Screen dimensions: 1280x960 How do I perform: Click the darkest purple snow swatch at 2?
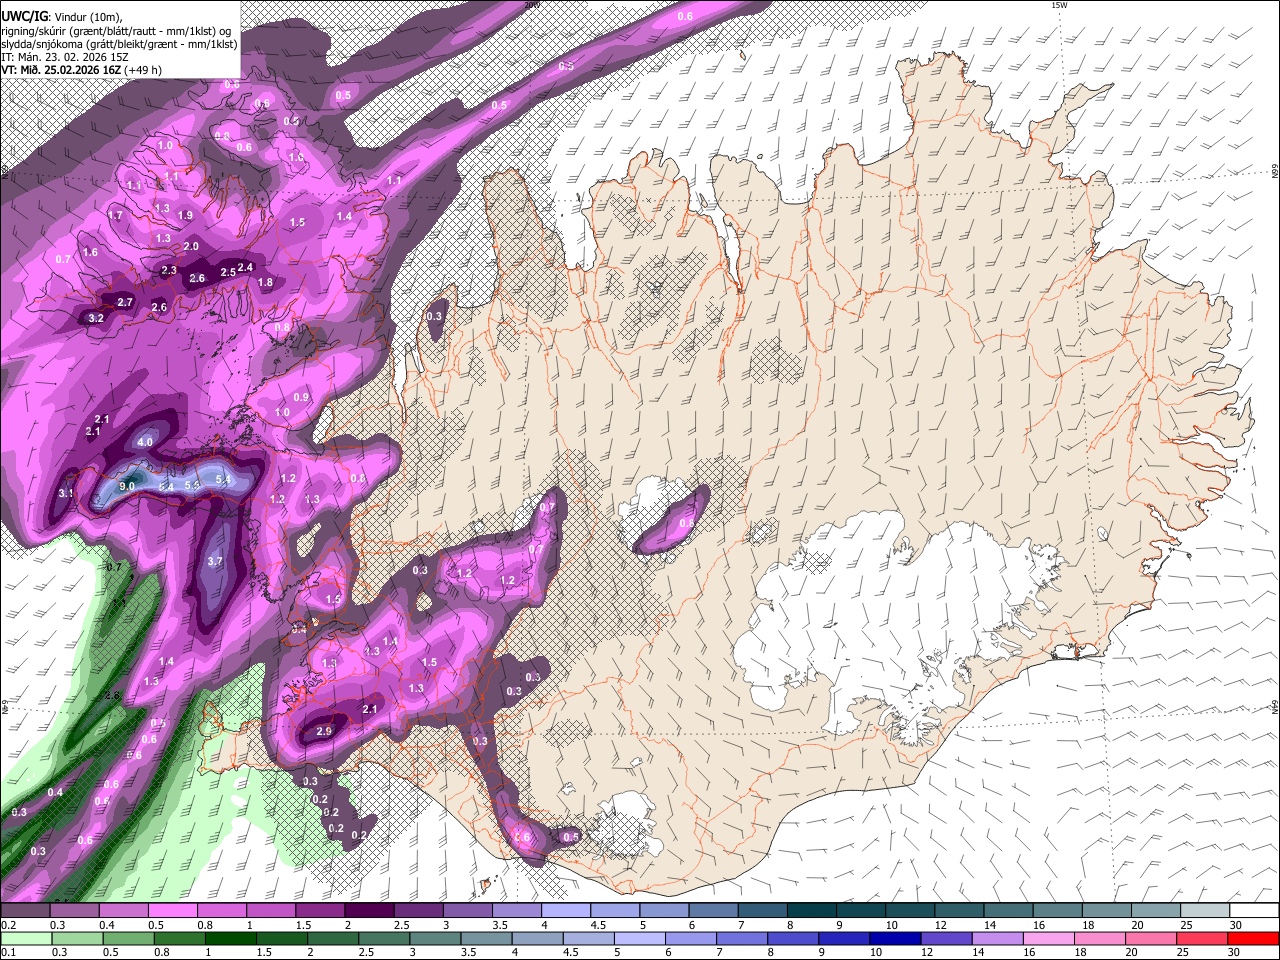coord(369,911)
